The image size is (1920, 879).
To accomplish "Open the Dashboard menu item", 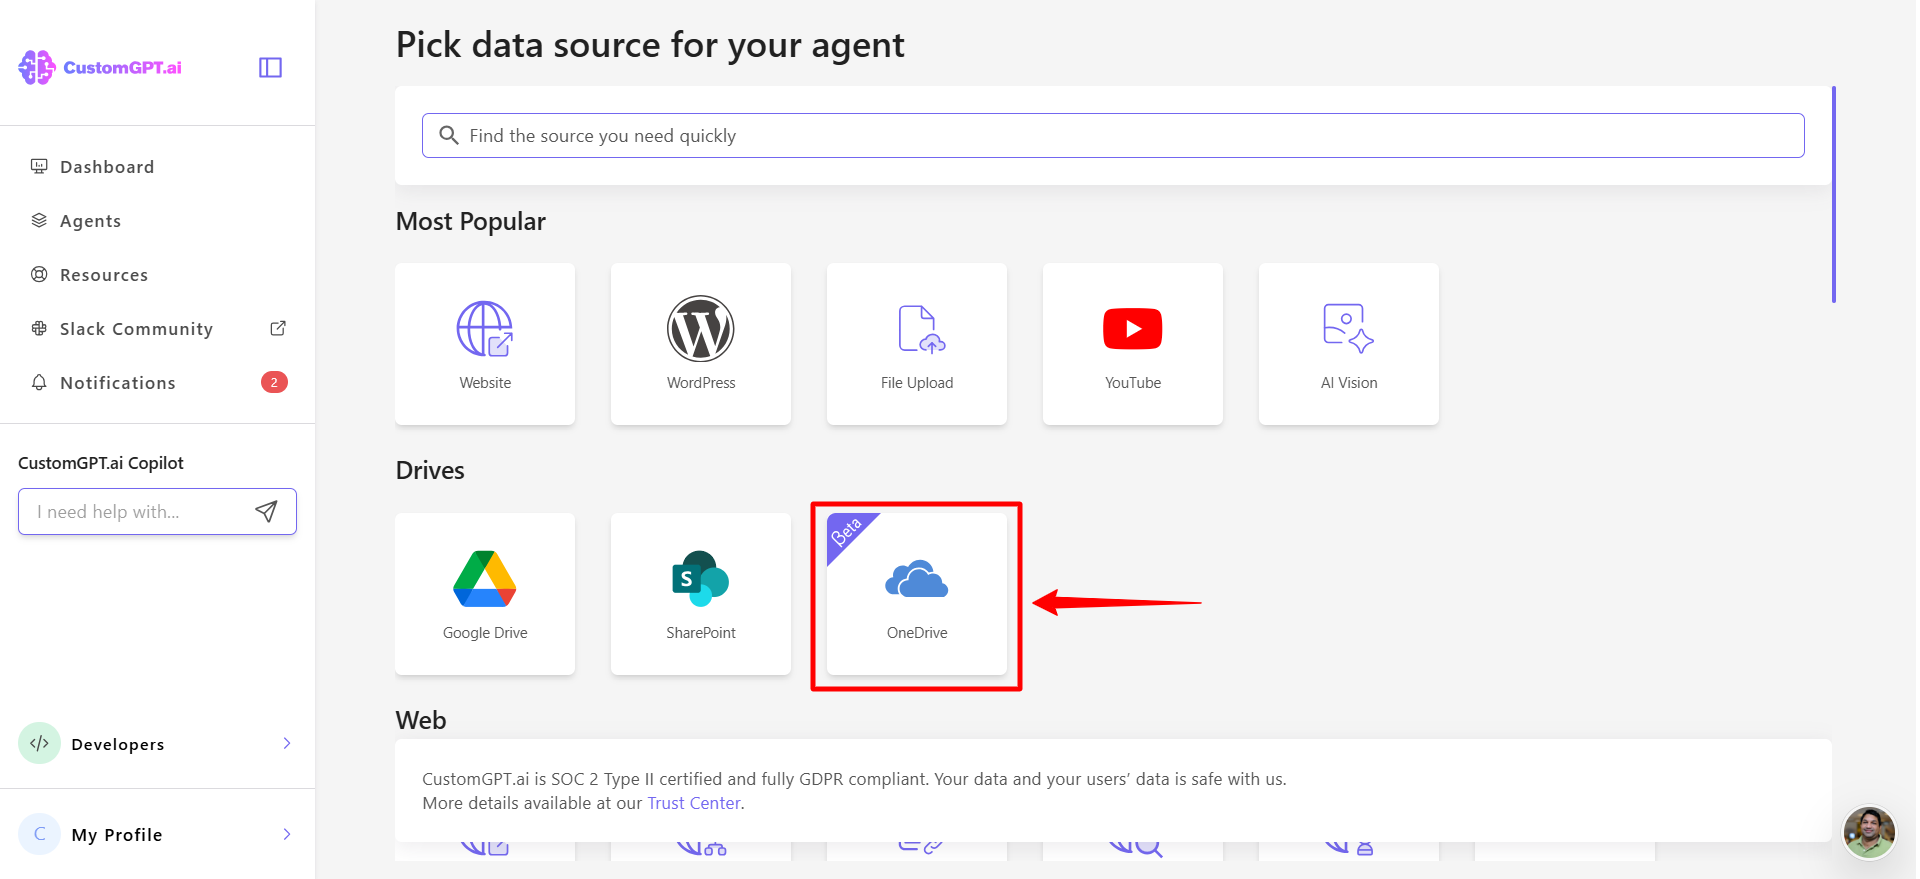I will coord(107,167).
